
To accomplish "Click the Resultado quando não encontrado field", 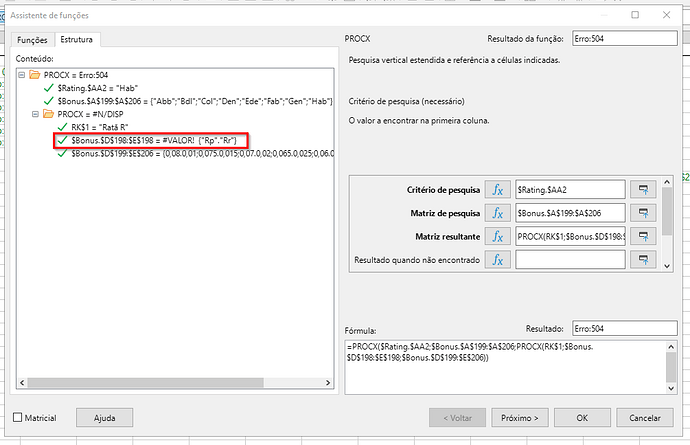I will tap(570, 260).
